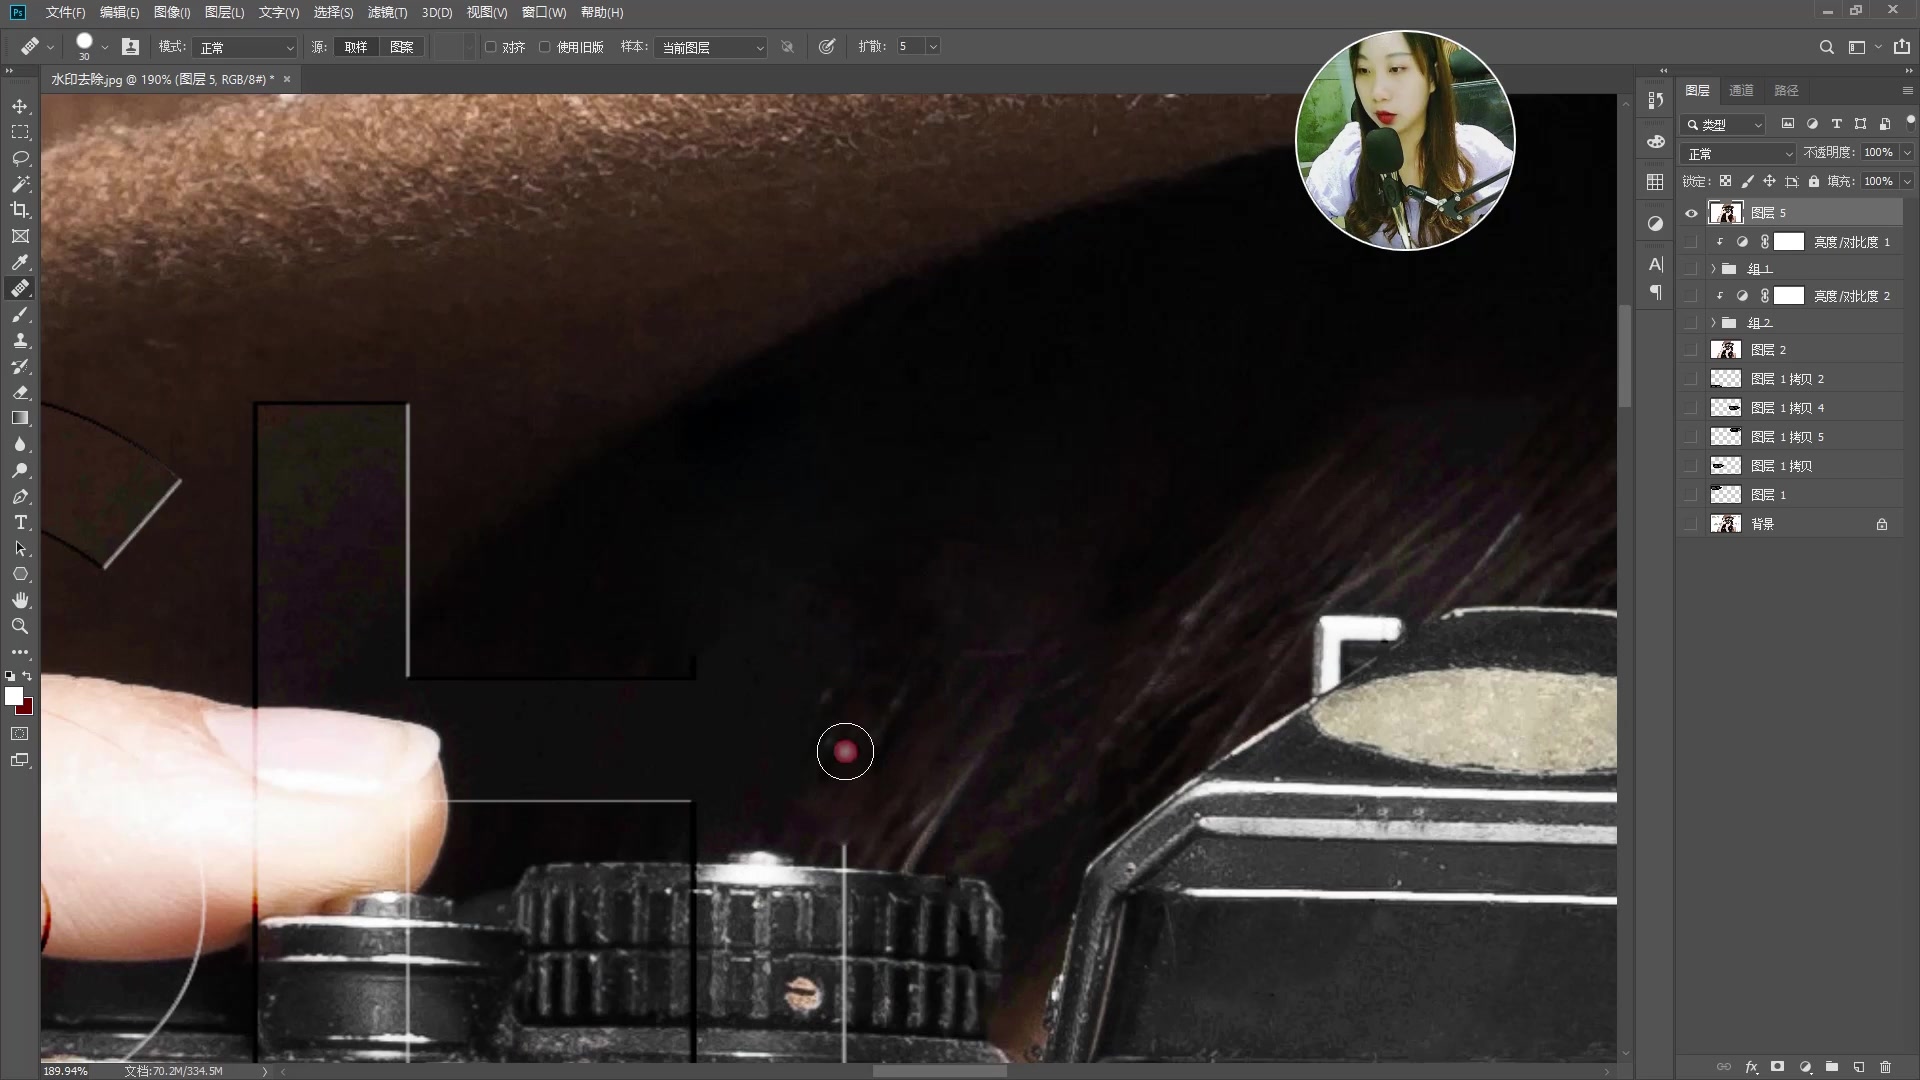The image size is (1920, 1080).
Task: Open layer blend mode 正常 dropdown
Action: pyautogui.click(x=1738, y=153)
